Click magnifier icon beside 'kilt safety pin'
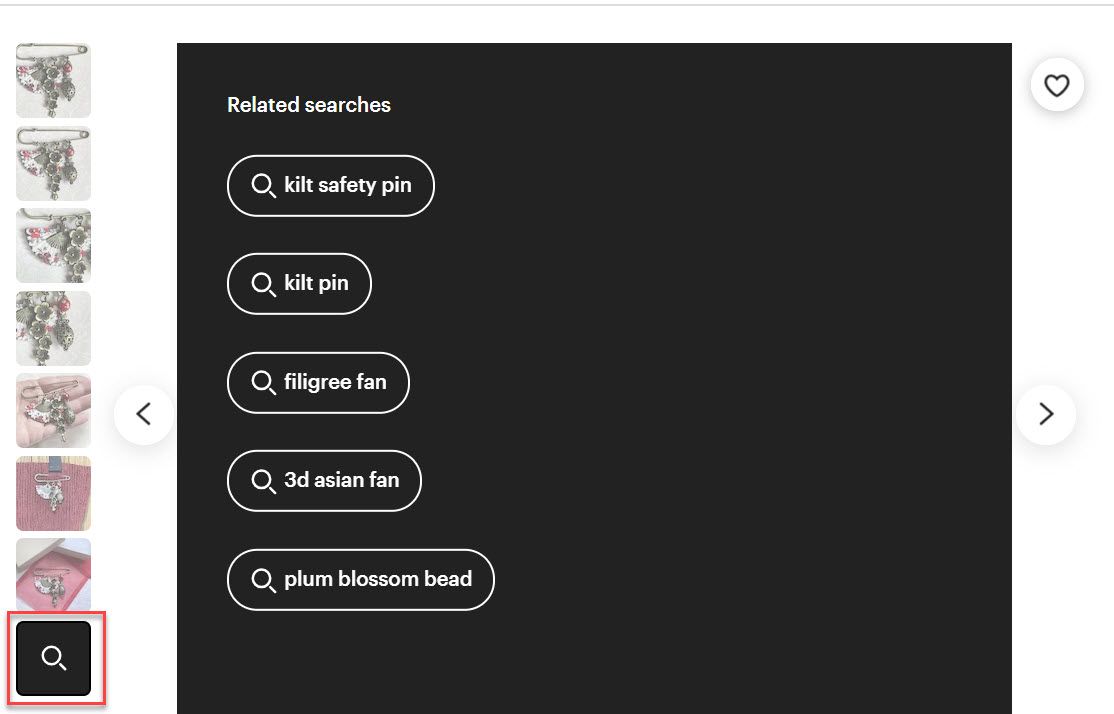 tap(263, 186)
